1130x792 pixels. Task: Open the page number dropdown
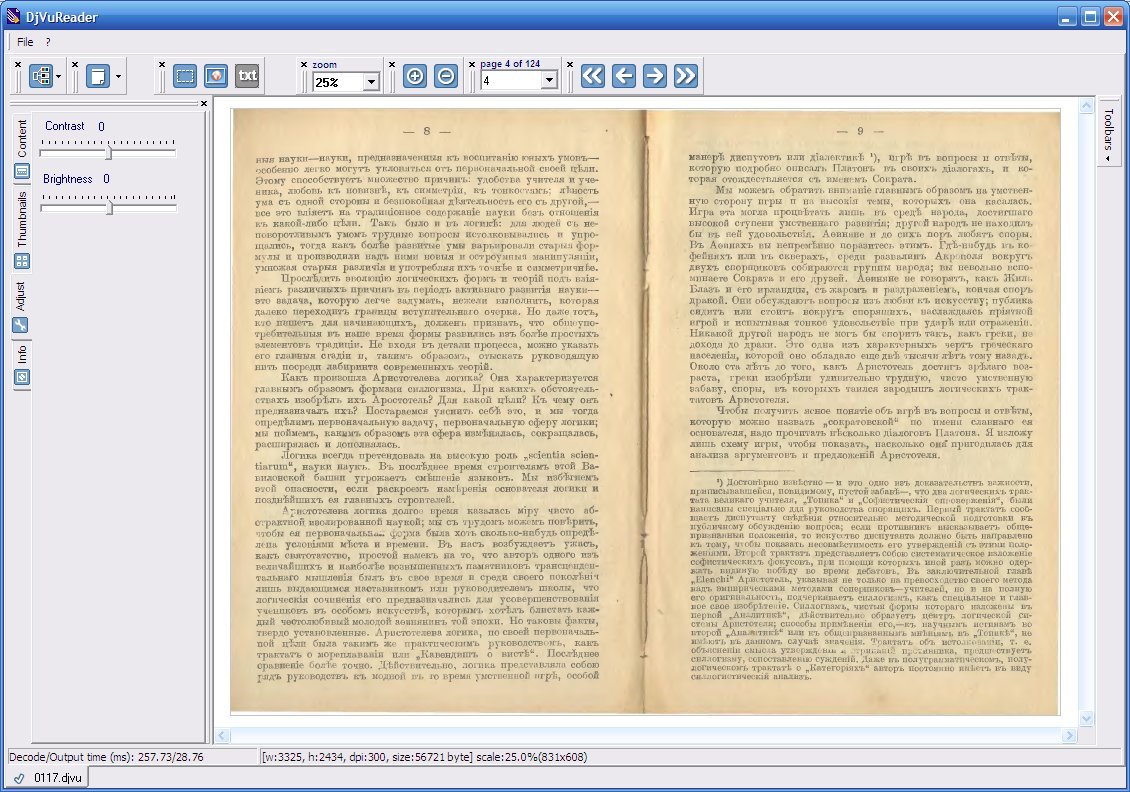[549, 81]
